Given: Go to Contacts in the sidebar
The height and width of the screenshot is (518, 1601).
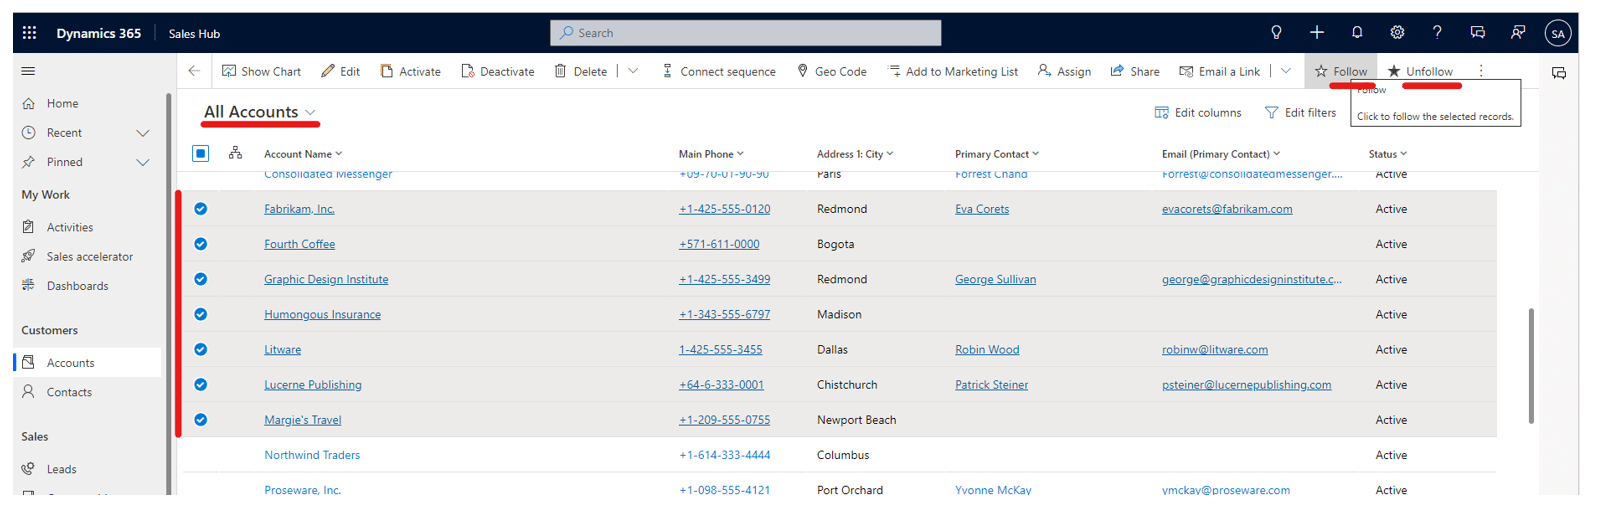Looking at the screenshot, I should 69,392.
